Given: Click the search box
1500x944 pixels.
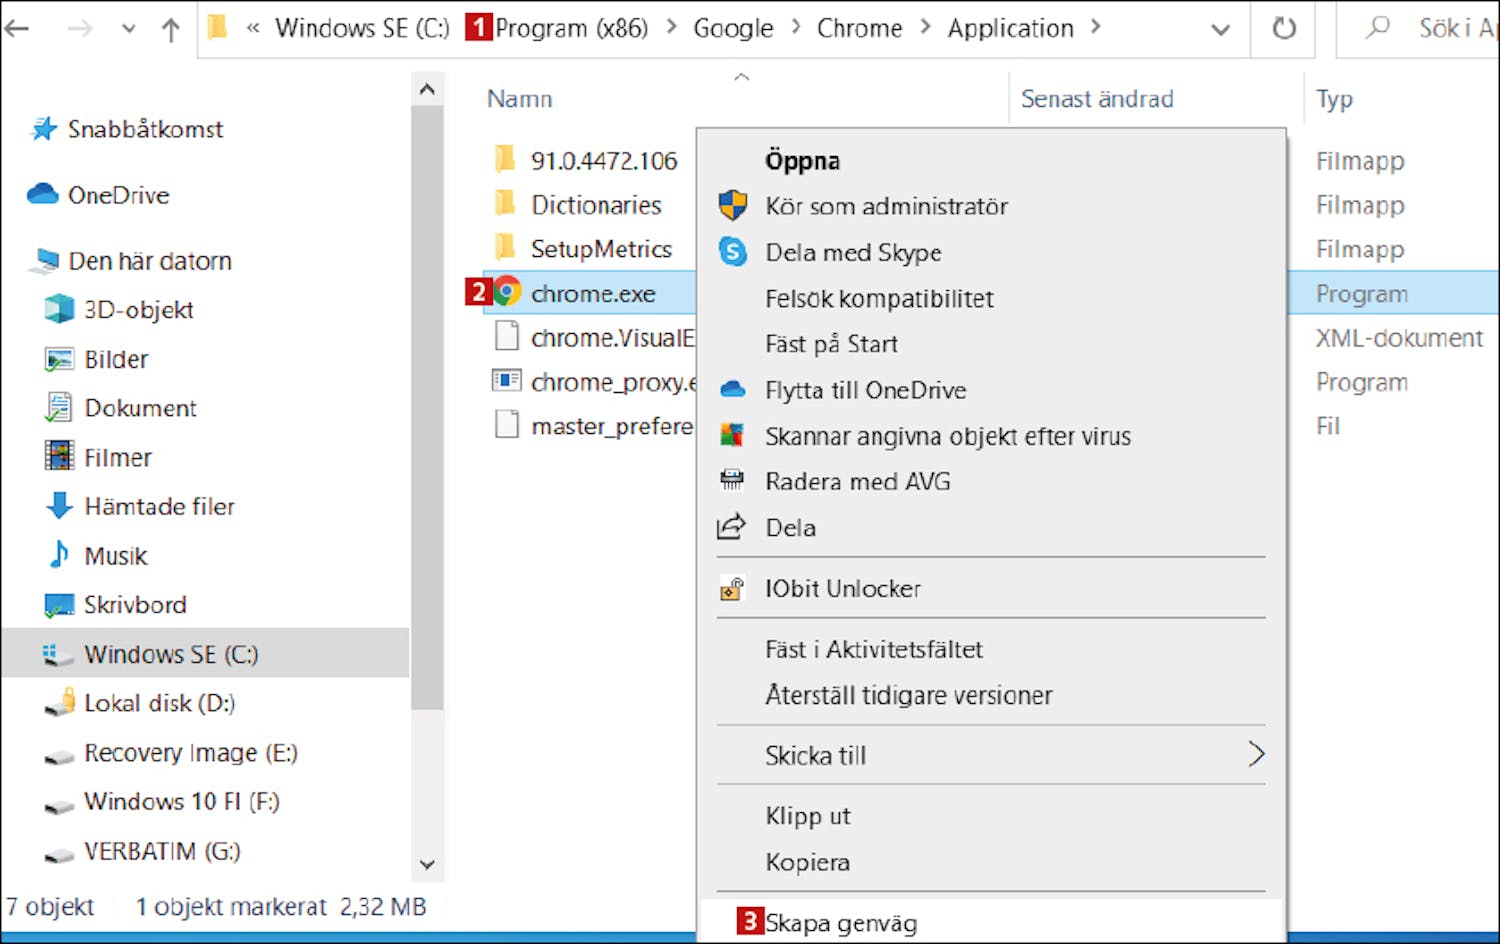Looking at the screenshot, I should tap(1418, 29).
